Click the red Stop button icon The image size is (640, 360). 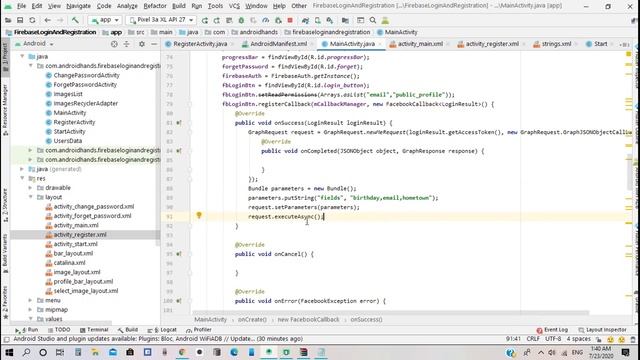pos(290,20)
